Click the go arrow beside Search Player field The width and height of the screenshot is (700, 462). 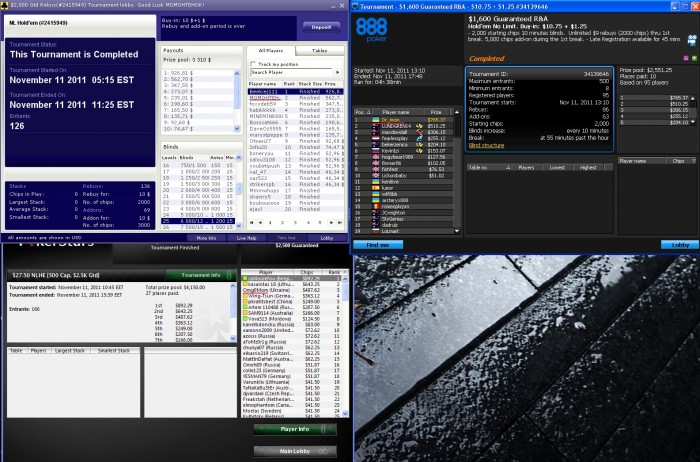click(x=338, y=72)
